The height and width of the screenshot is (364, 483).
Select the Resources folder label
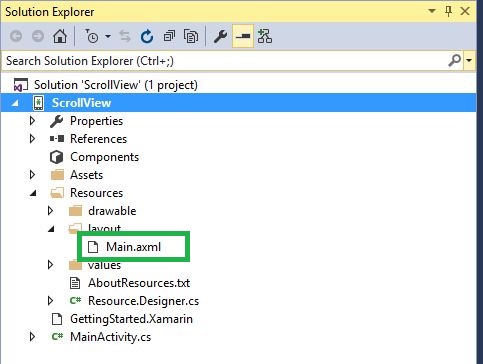click(96, 193)
